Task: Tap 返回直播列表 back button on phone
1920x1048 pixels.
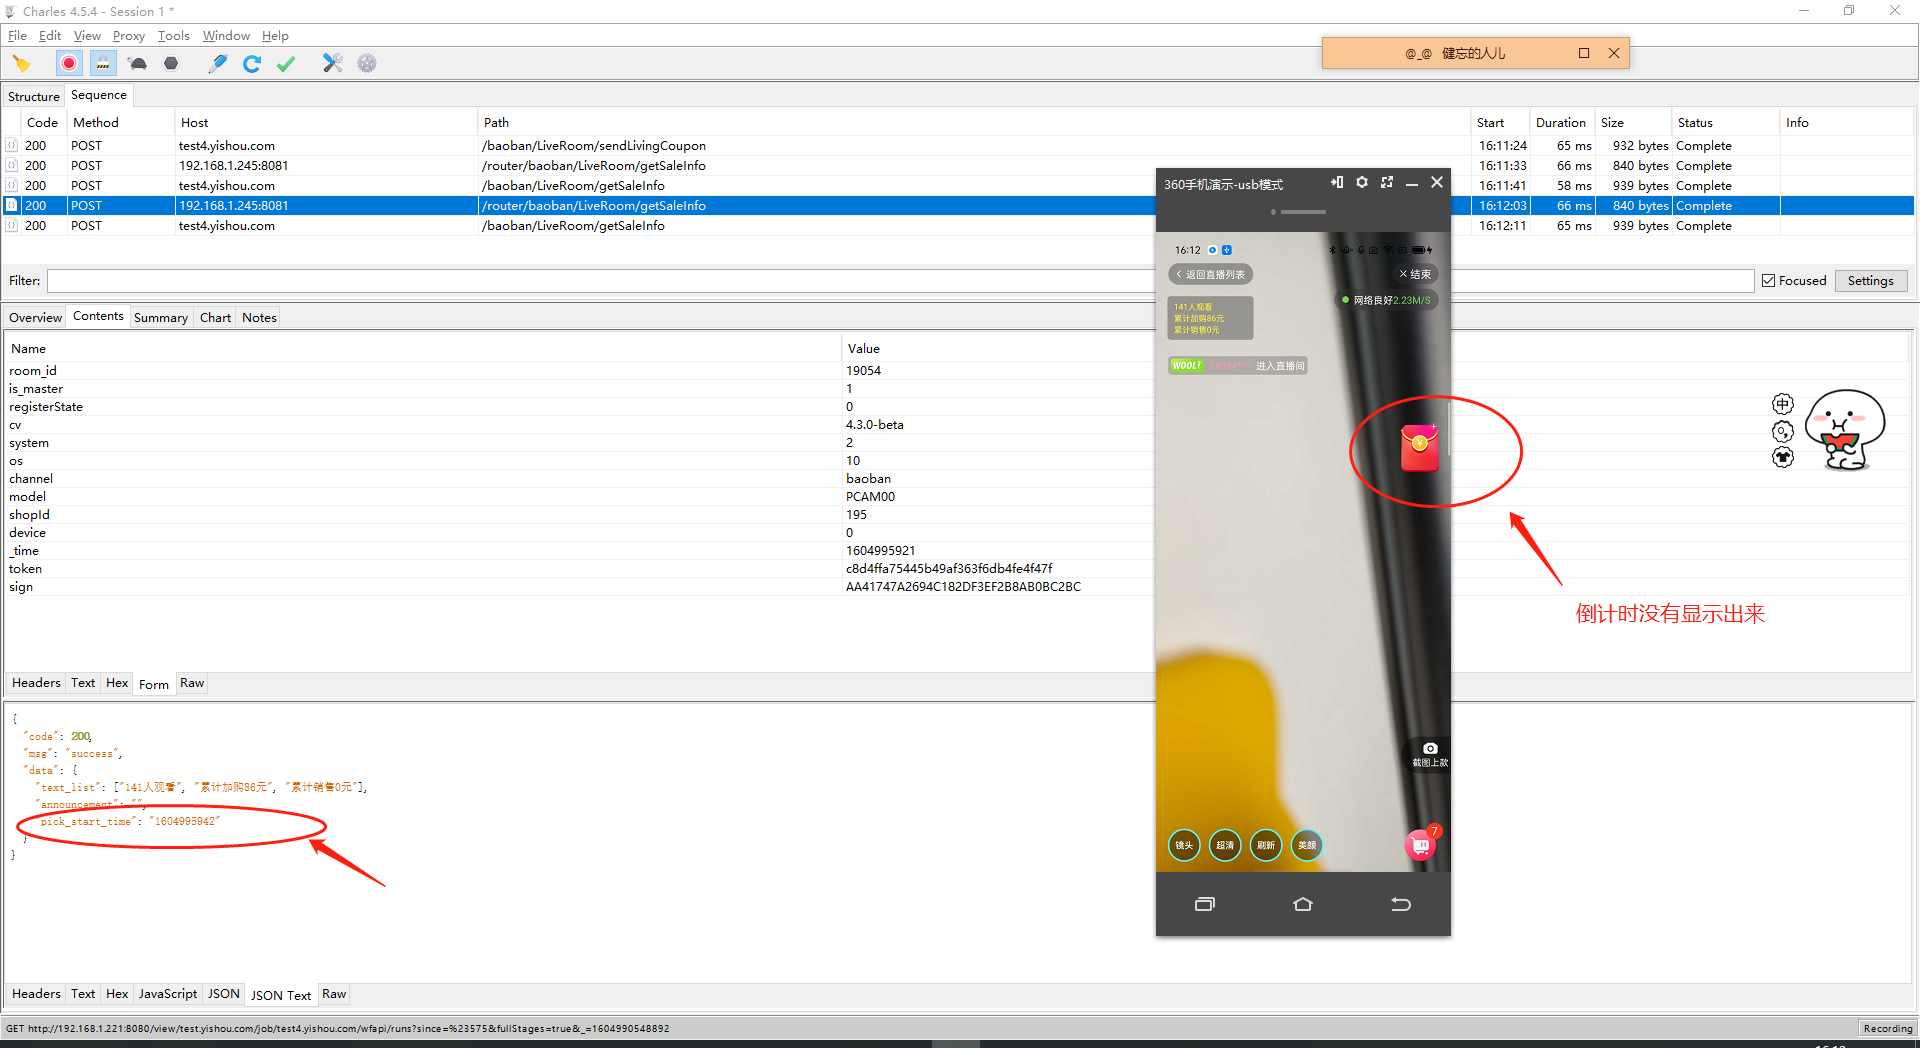Action: [1210, 274]
